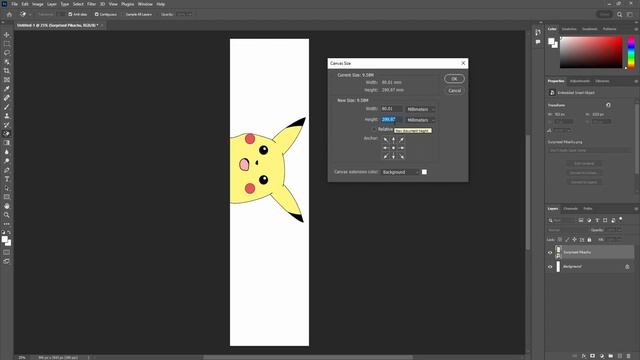
Task: Select the Move tool
Action: (x=7, y=35)
